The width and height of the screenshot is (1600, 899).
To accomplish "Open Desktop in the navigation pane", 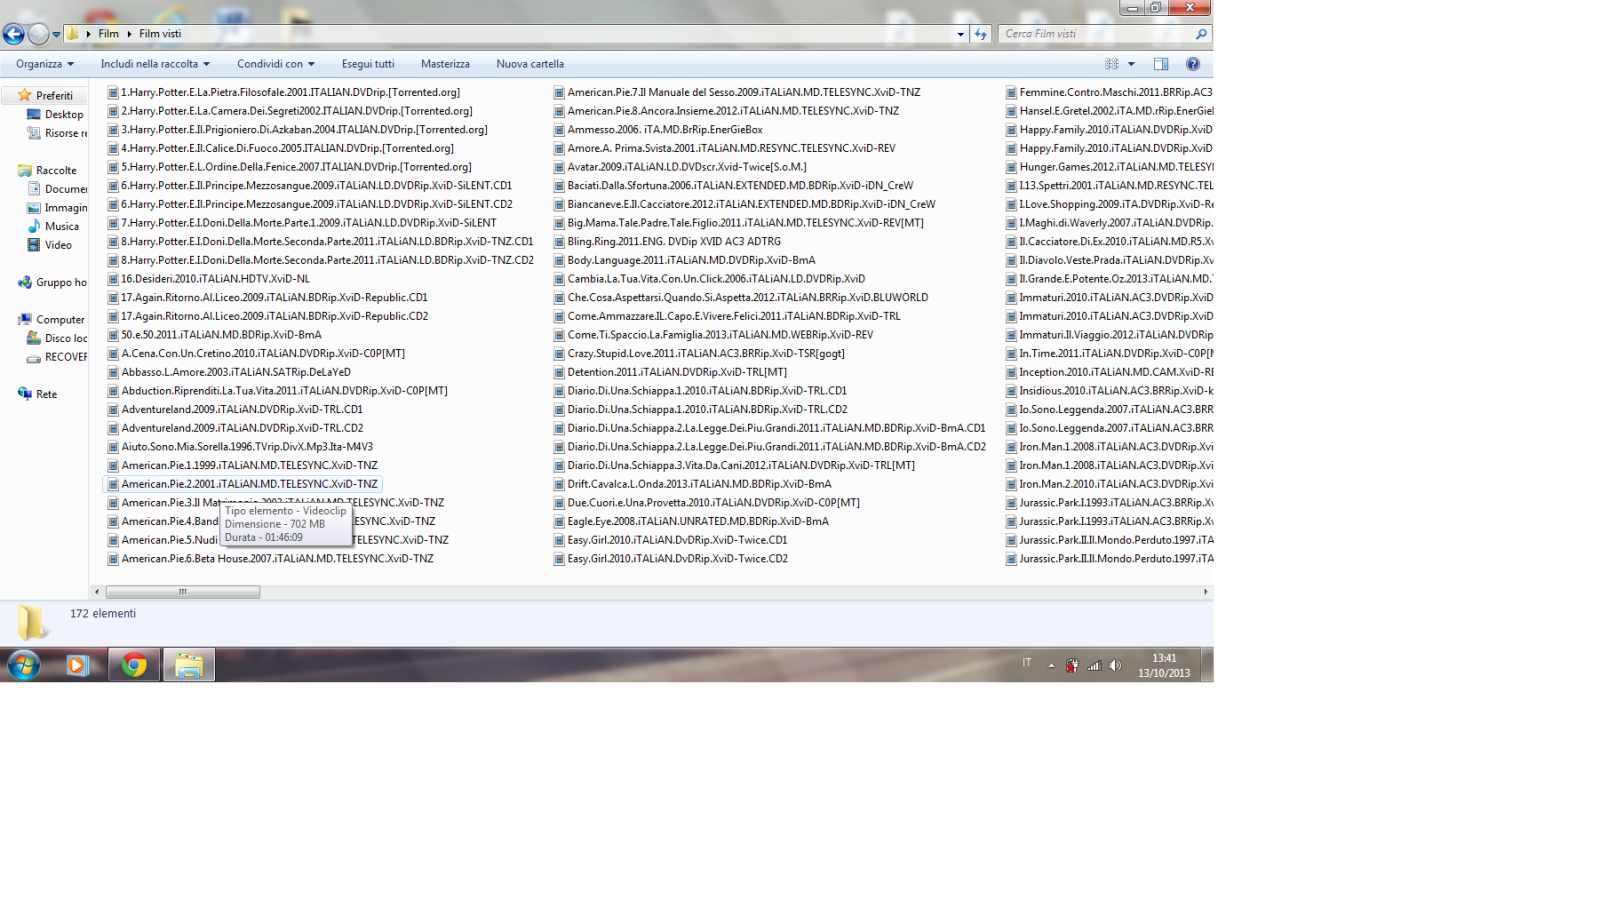I will pyautogui.click(x=64, y=115).
